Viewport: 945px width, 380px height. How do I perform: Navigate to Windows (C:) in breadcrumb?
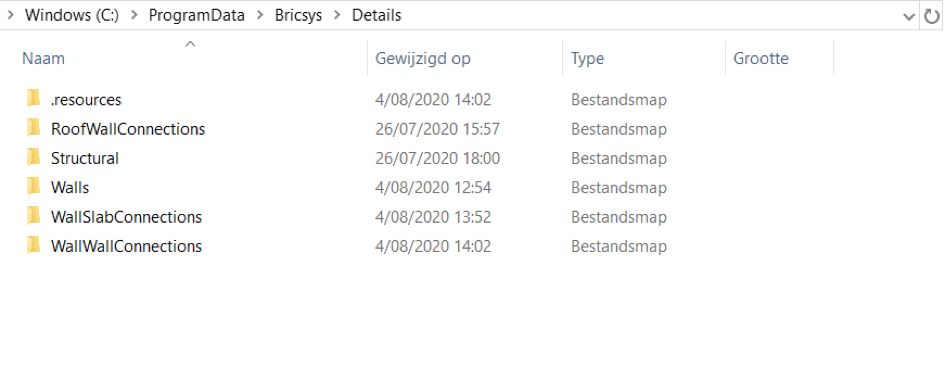click(x=72, y=16)
